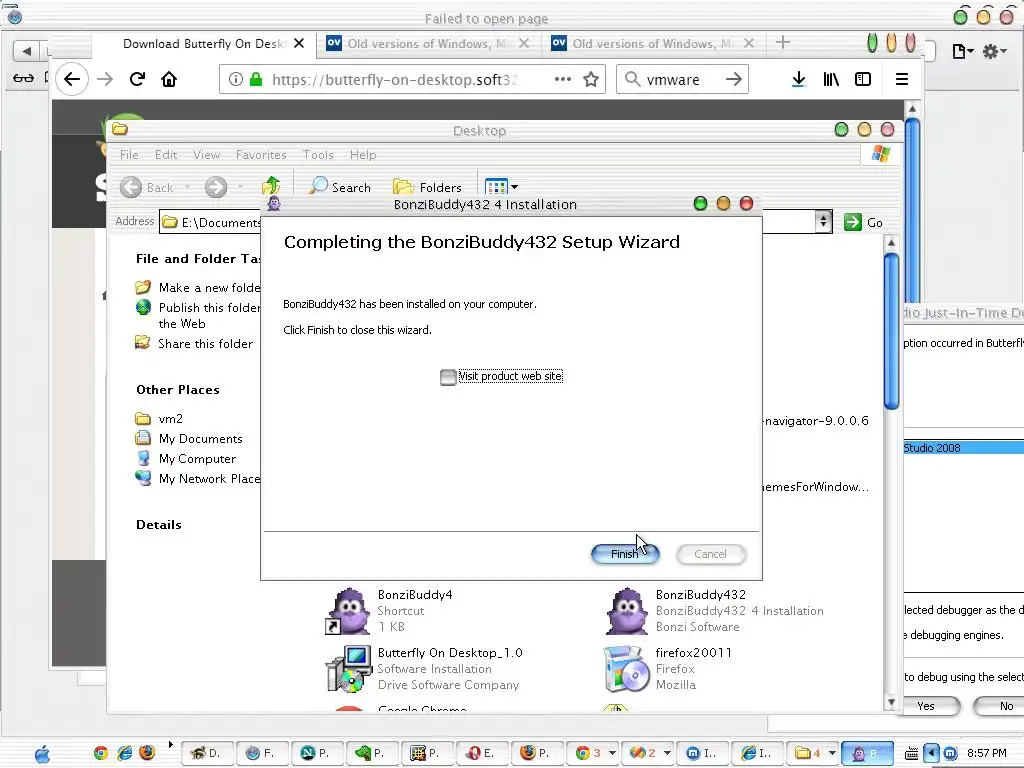
Task: Open Firefox home page
Action: click(169, 79)
